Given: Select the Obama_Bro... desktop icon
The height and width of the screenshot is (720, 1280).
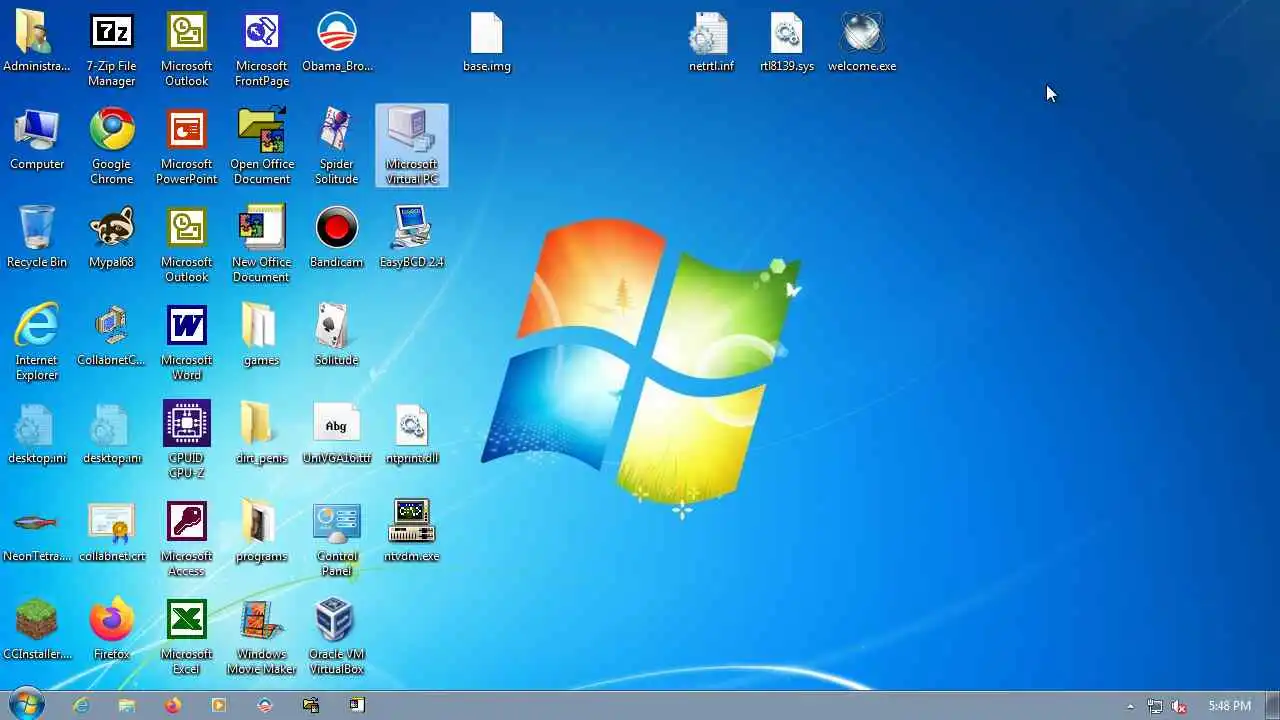Looking at the screenshot, I should (x=337, y=42).
